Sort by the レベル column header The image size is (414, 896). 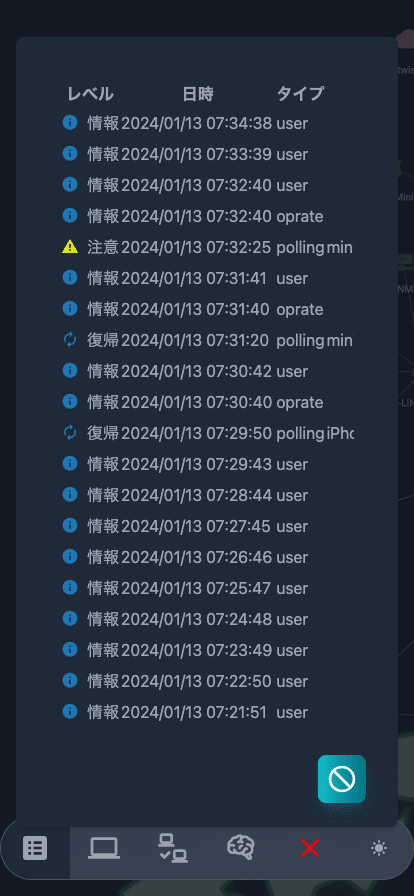pyautogui.click(x=90, y=94)
